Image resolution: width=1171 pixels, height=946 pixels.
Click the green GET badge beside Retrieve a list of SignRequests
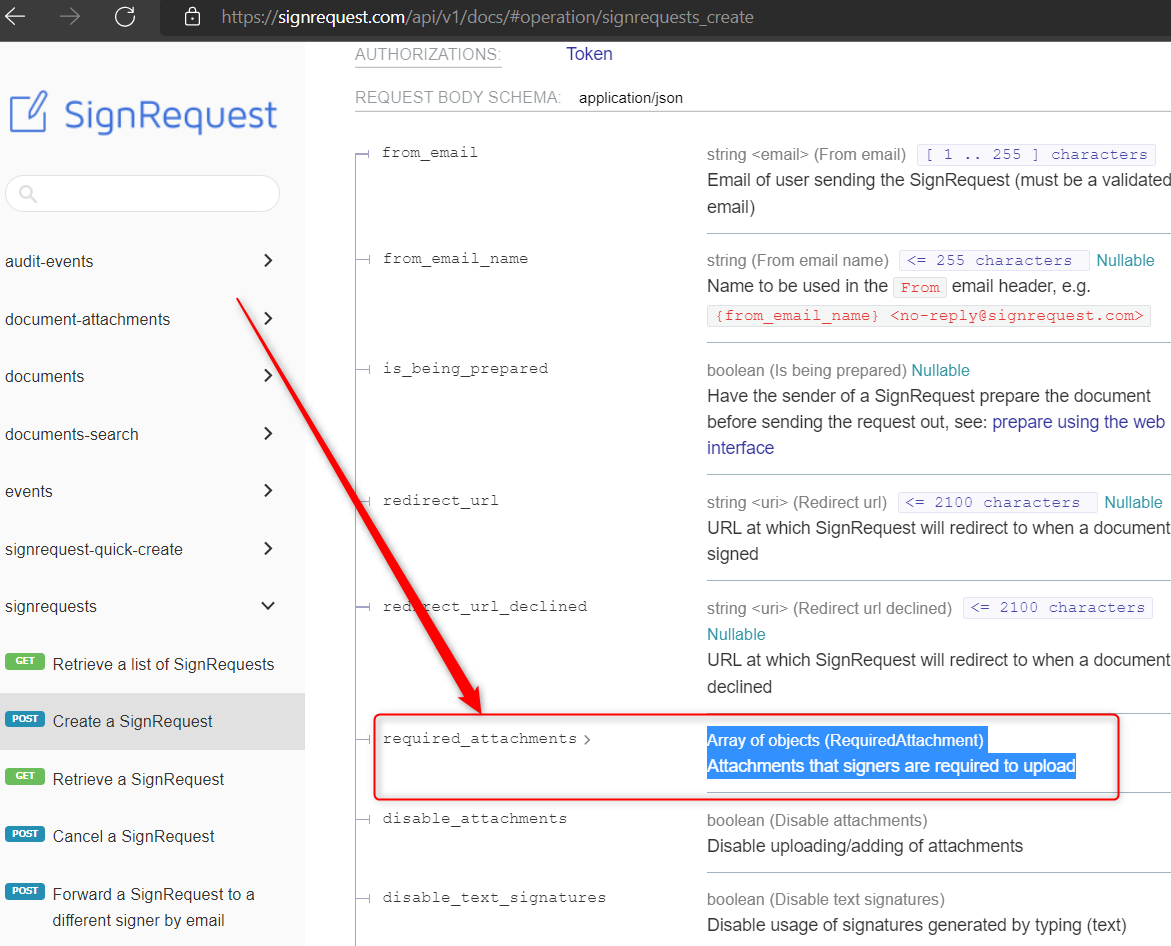[x=25, y=661]
